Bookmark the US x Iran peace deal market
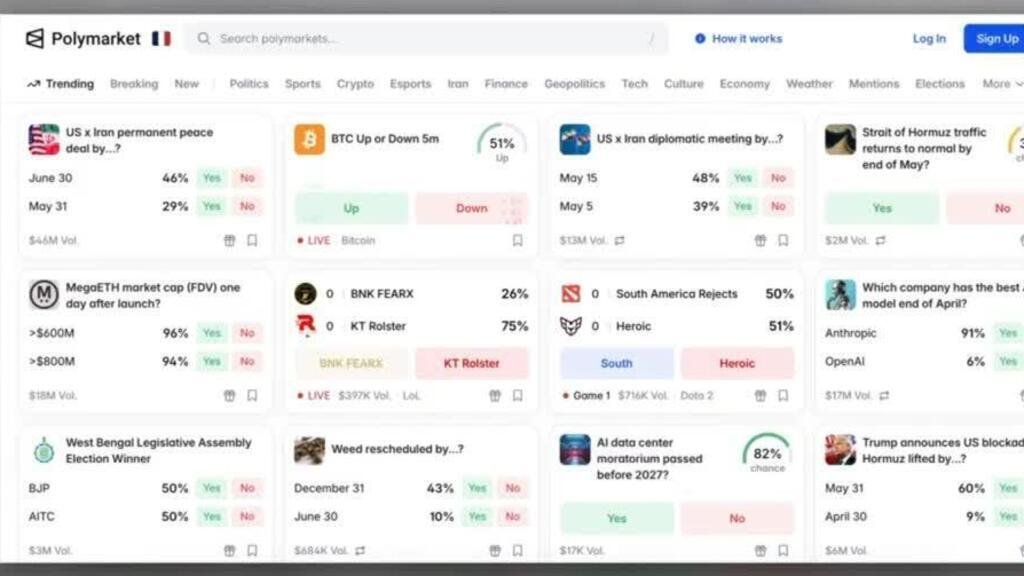The image size is (1024, 576). tap(252, 240)
